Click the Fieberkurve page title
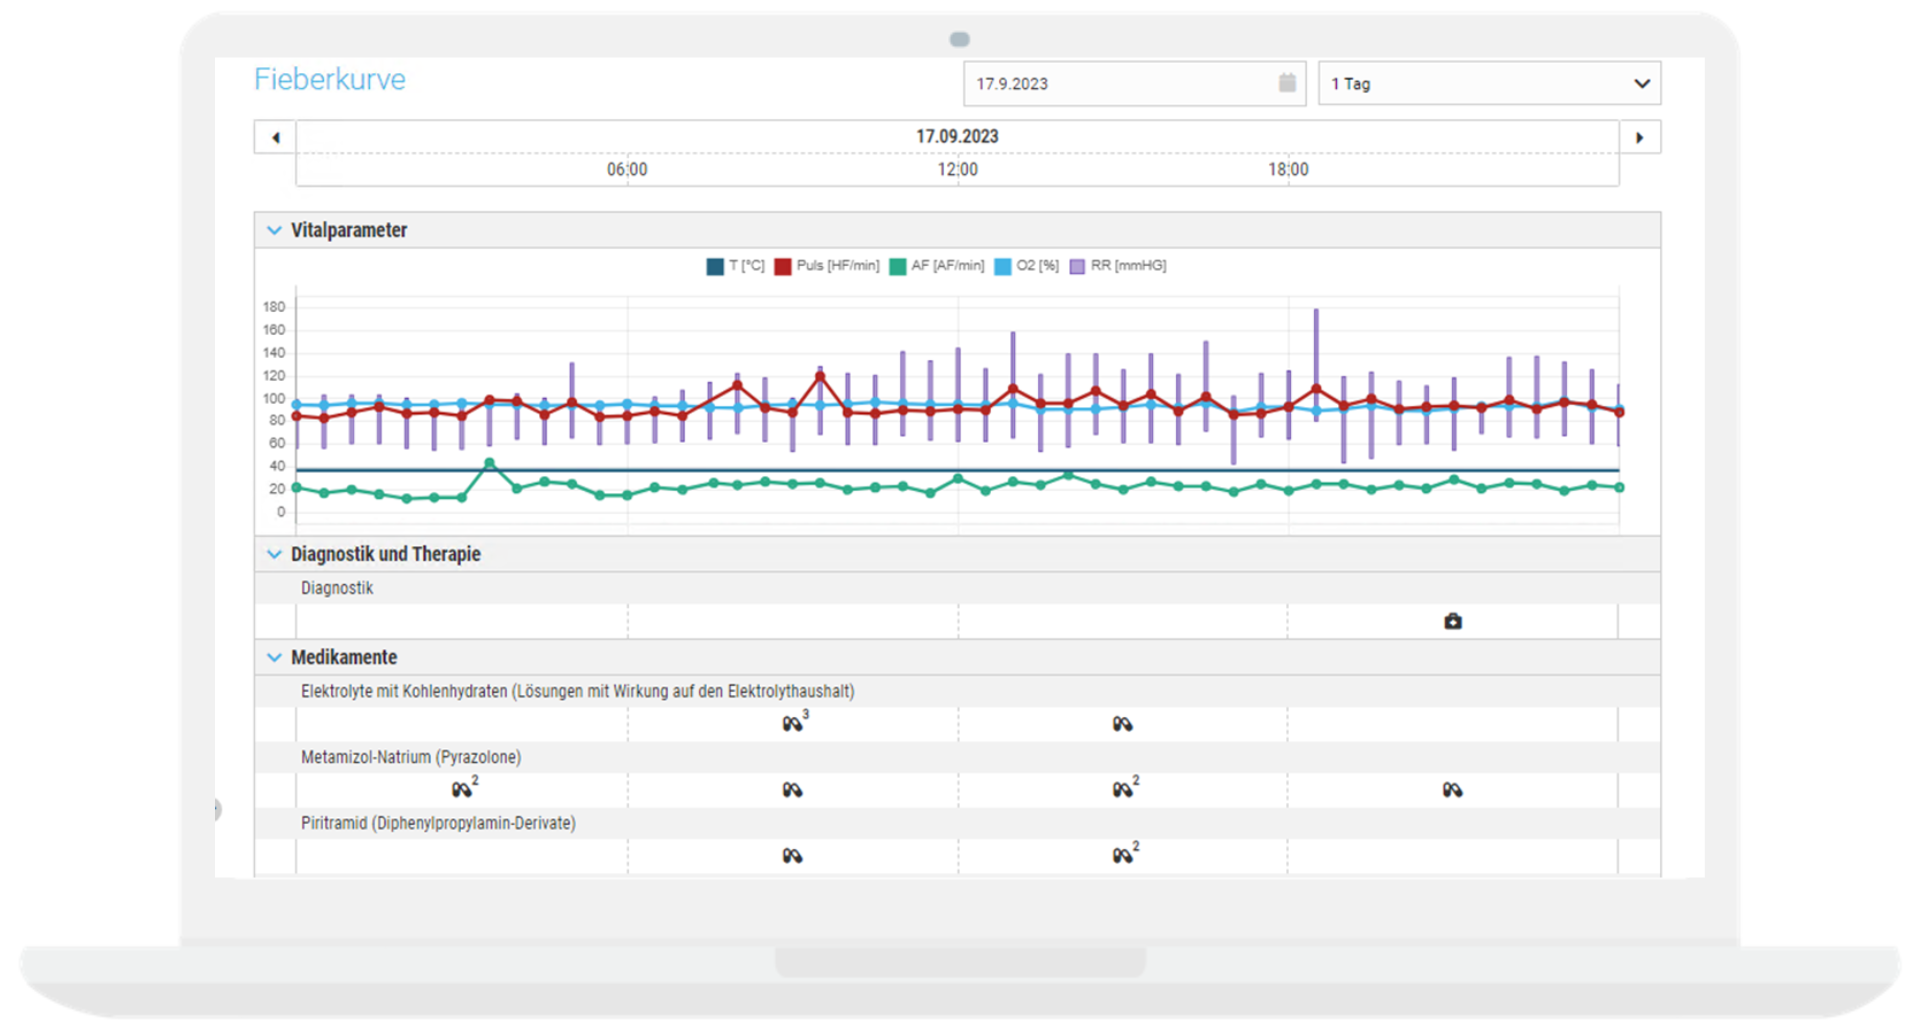Viewport: 1920px width, 1030px height. tap(330, 79)
